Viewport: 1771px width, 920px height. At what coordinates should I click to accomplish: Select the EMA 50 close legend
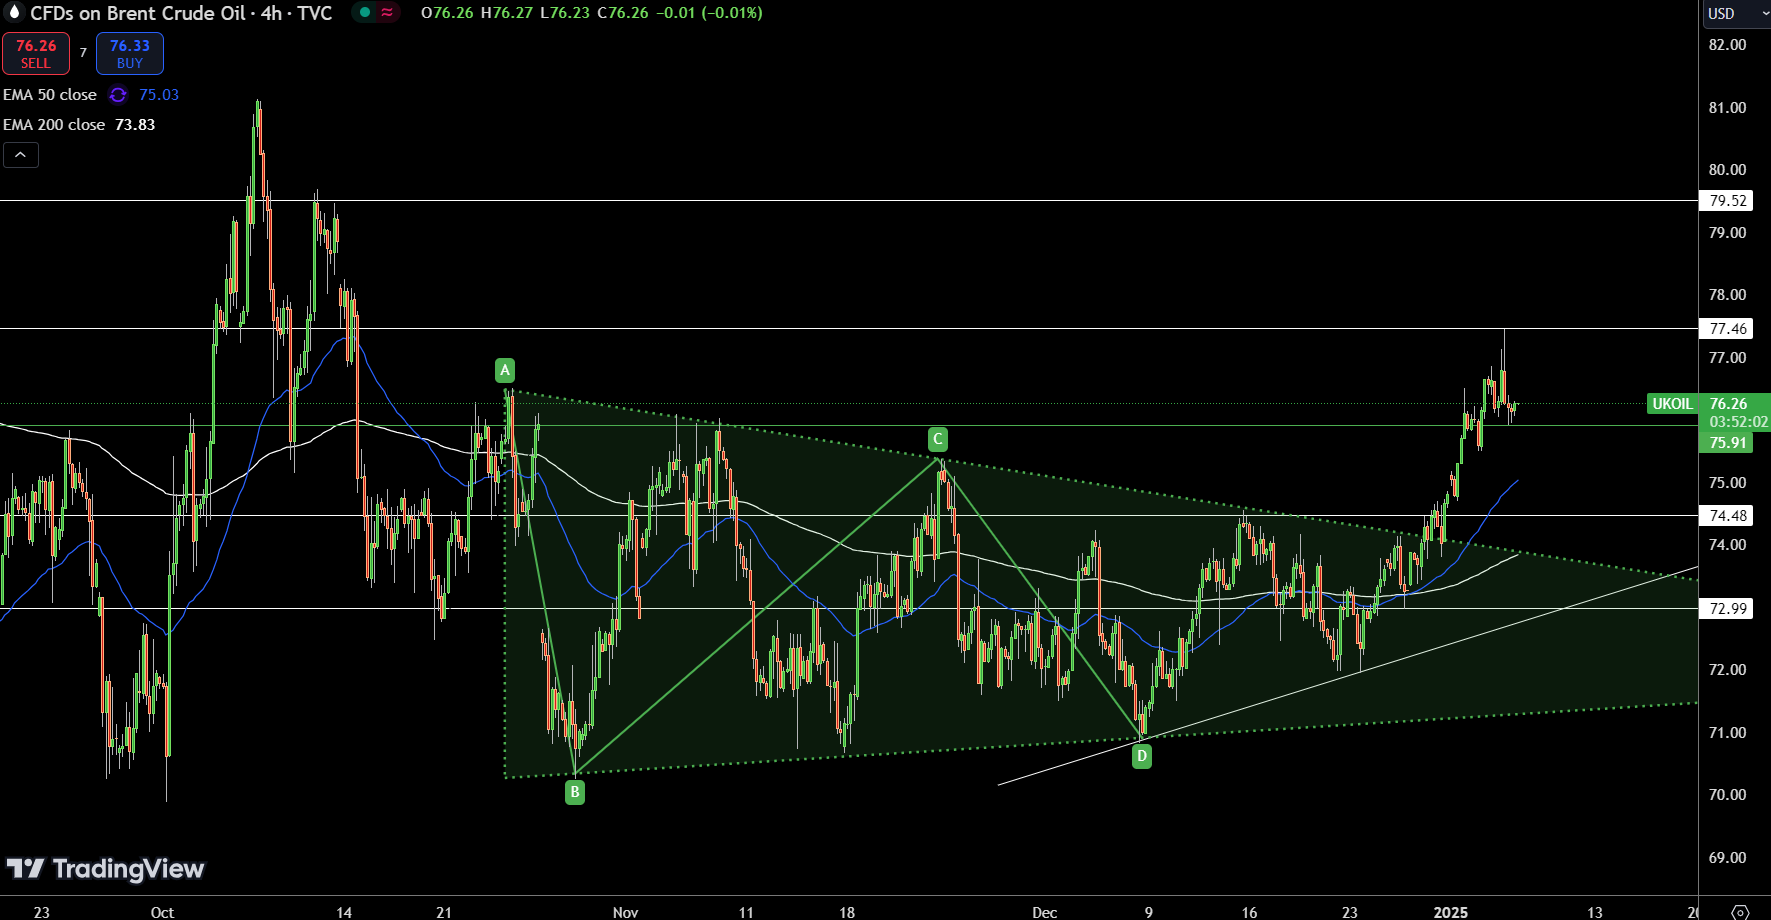(x=50, y=95)
